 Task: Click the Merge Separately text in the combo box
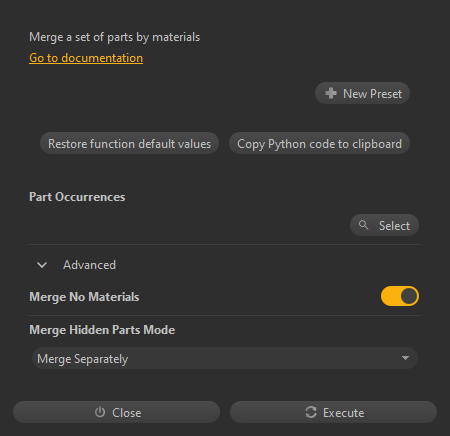point(83,359)
